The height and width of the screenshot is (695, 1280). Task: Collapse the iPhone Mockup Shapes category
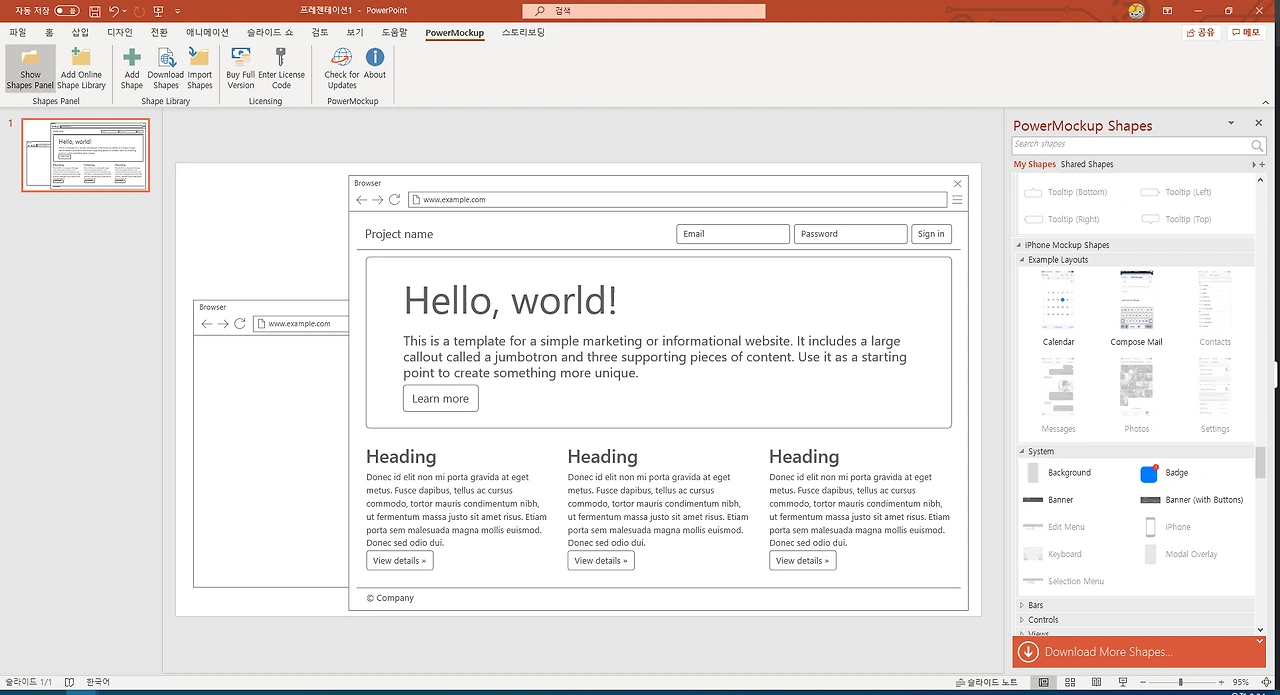click(1067, 245)
